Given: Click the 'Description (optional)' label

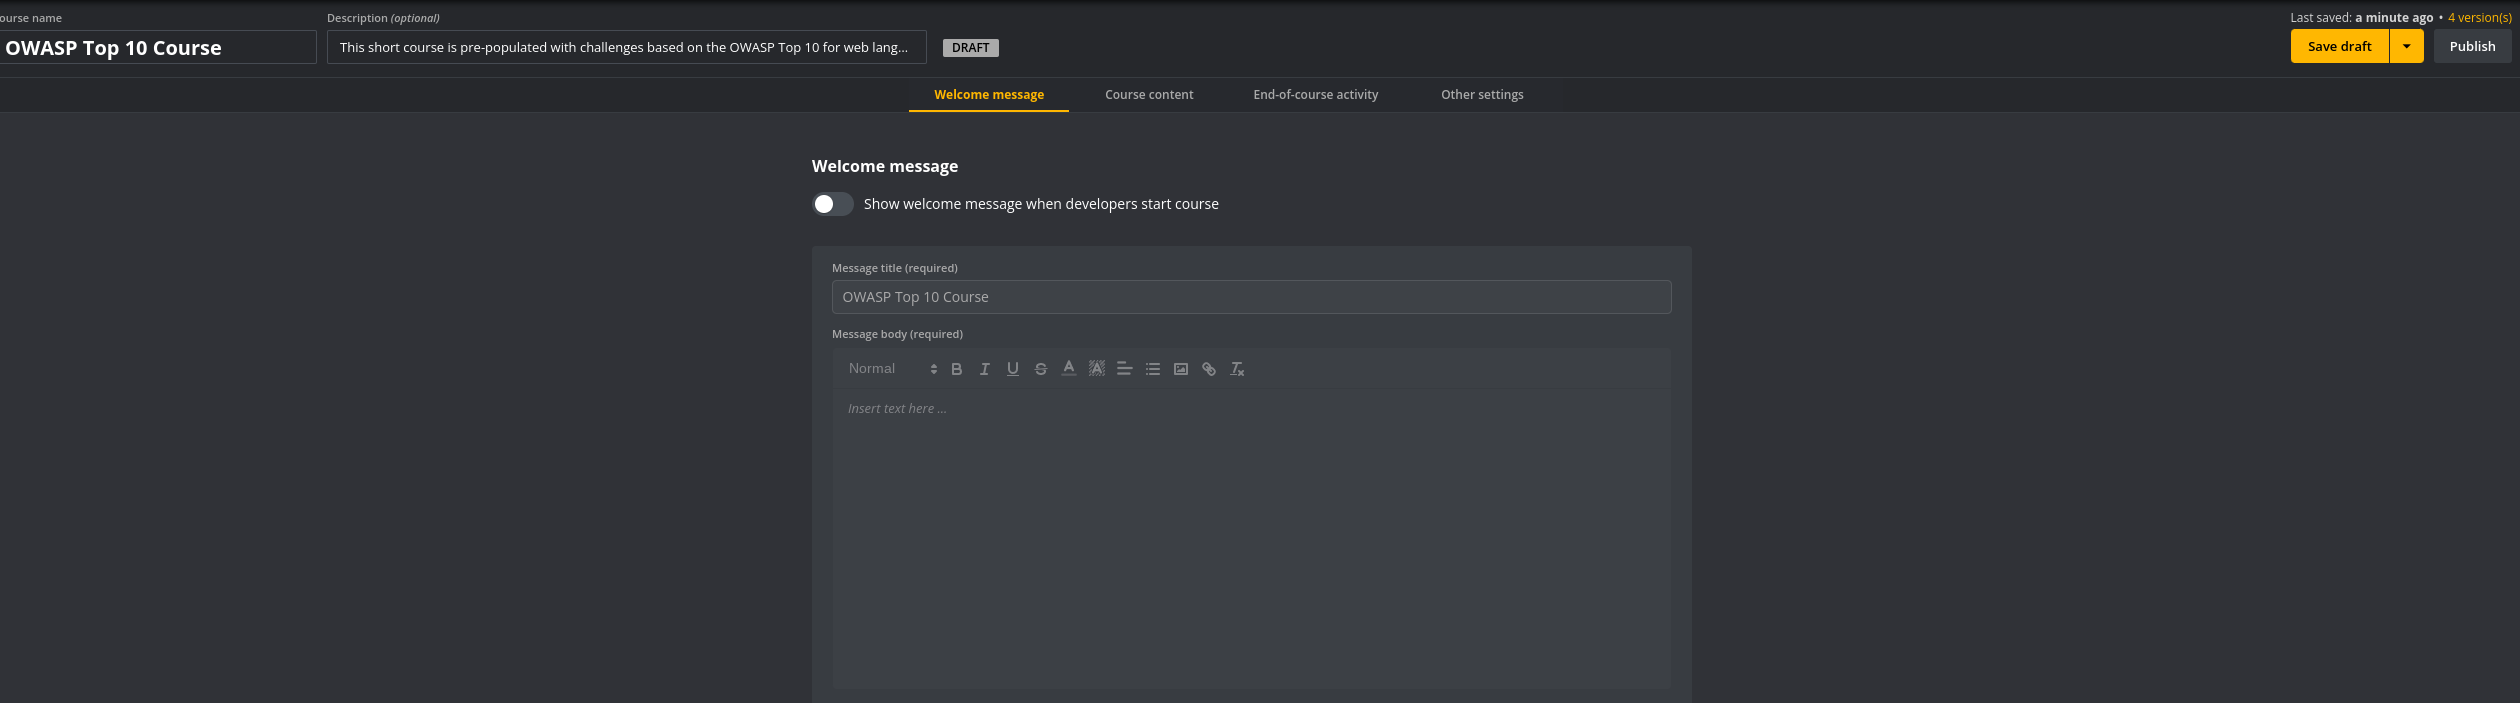Looking at the screenshot, I should pos(383,18).
